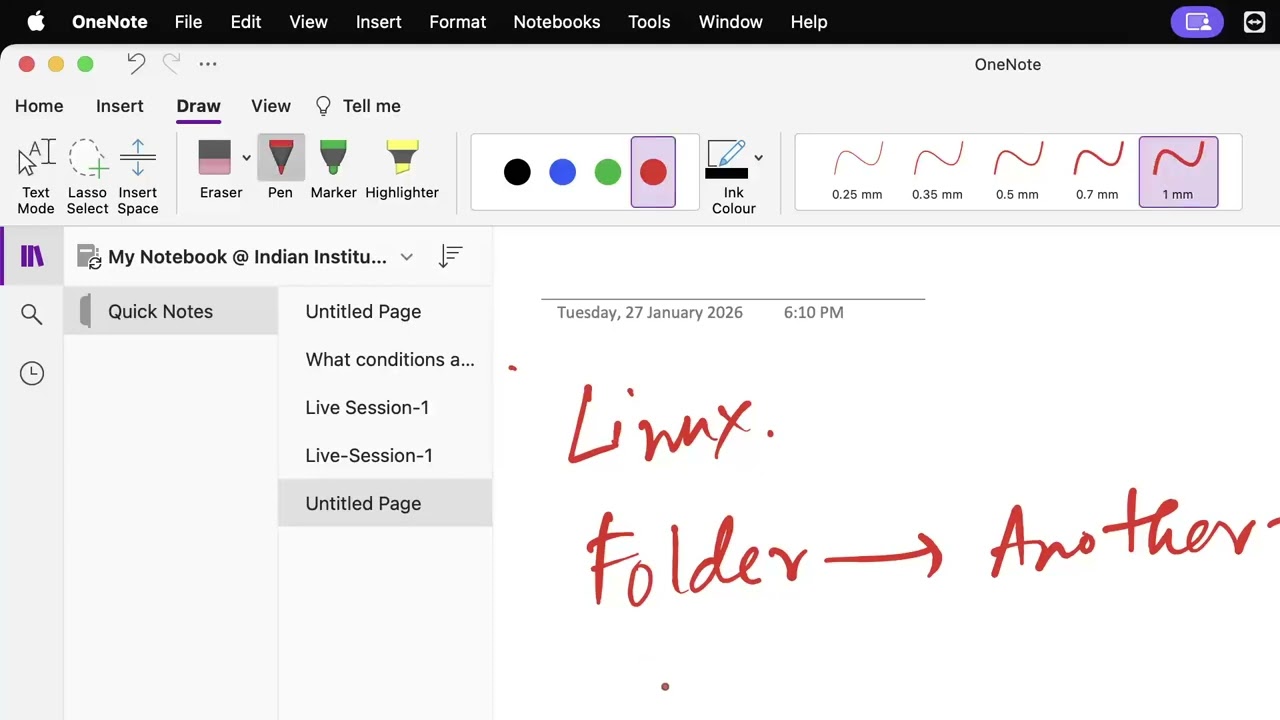The width and height of the screenshot is (1280, 720).
Task: Open Search in the sidebar
Action: tap(32, 315)
